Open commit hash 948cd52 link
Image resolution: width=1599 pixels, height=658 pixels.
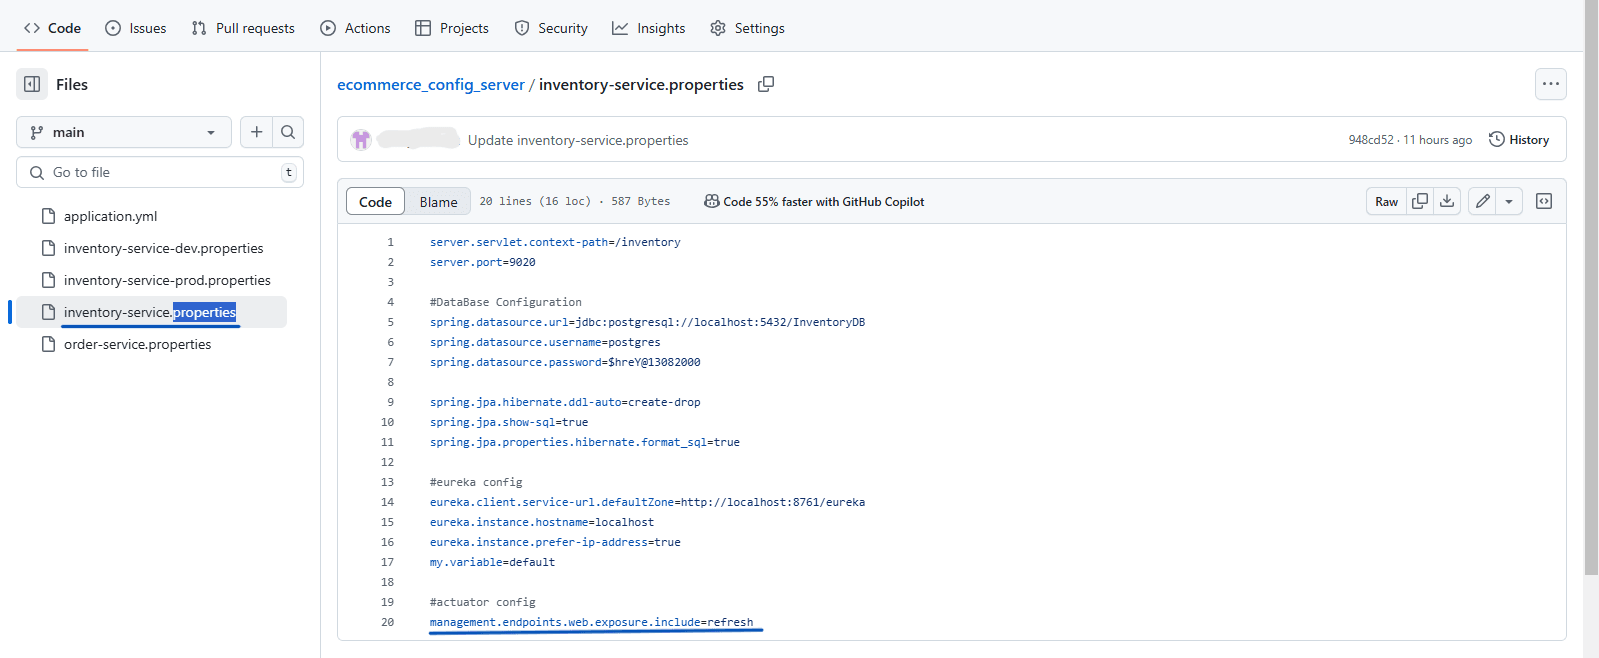click(1370, 140)
